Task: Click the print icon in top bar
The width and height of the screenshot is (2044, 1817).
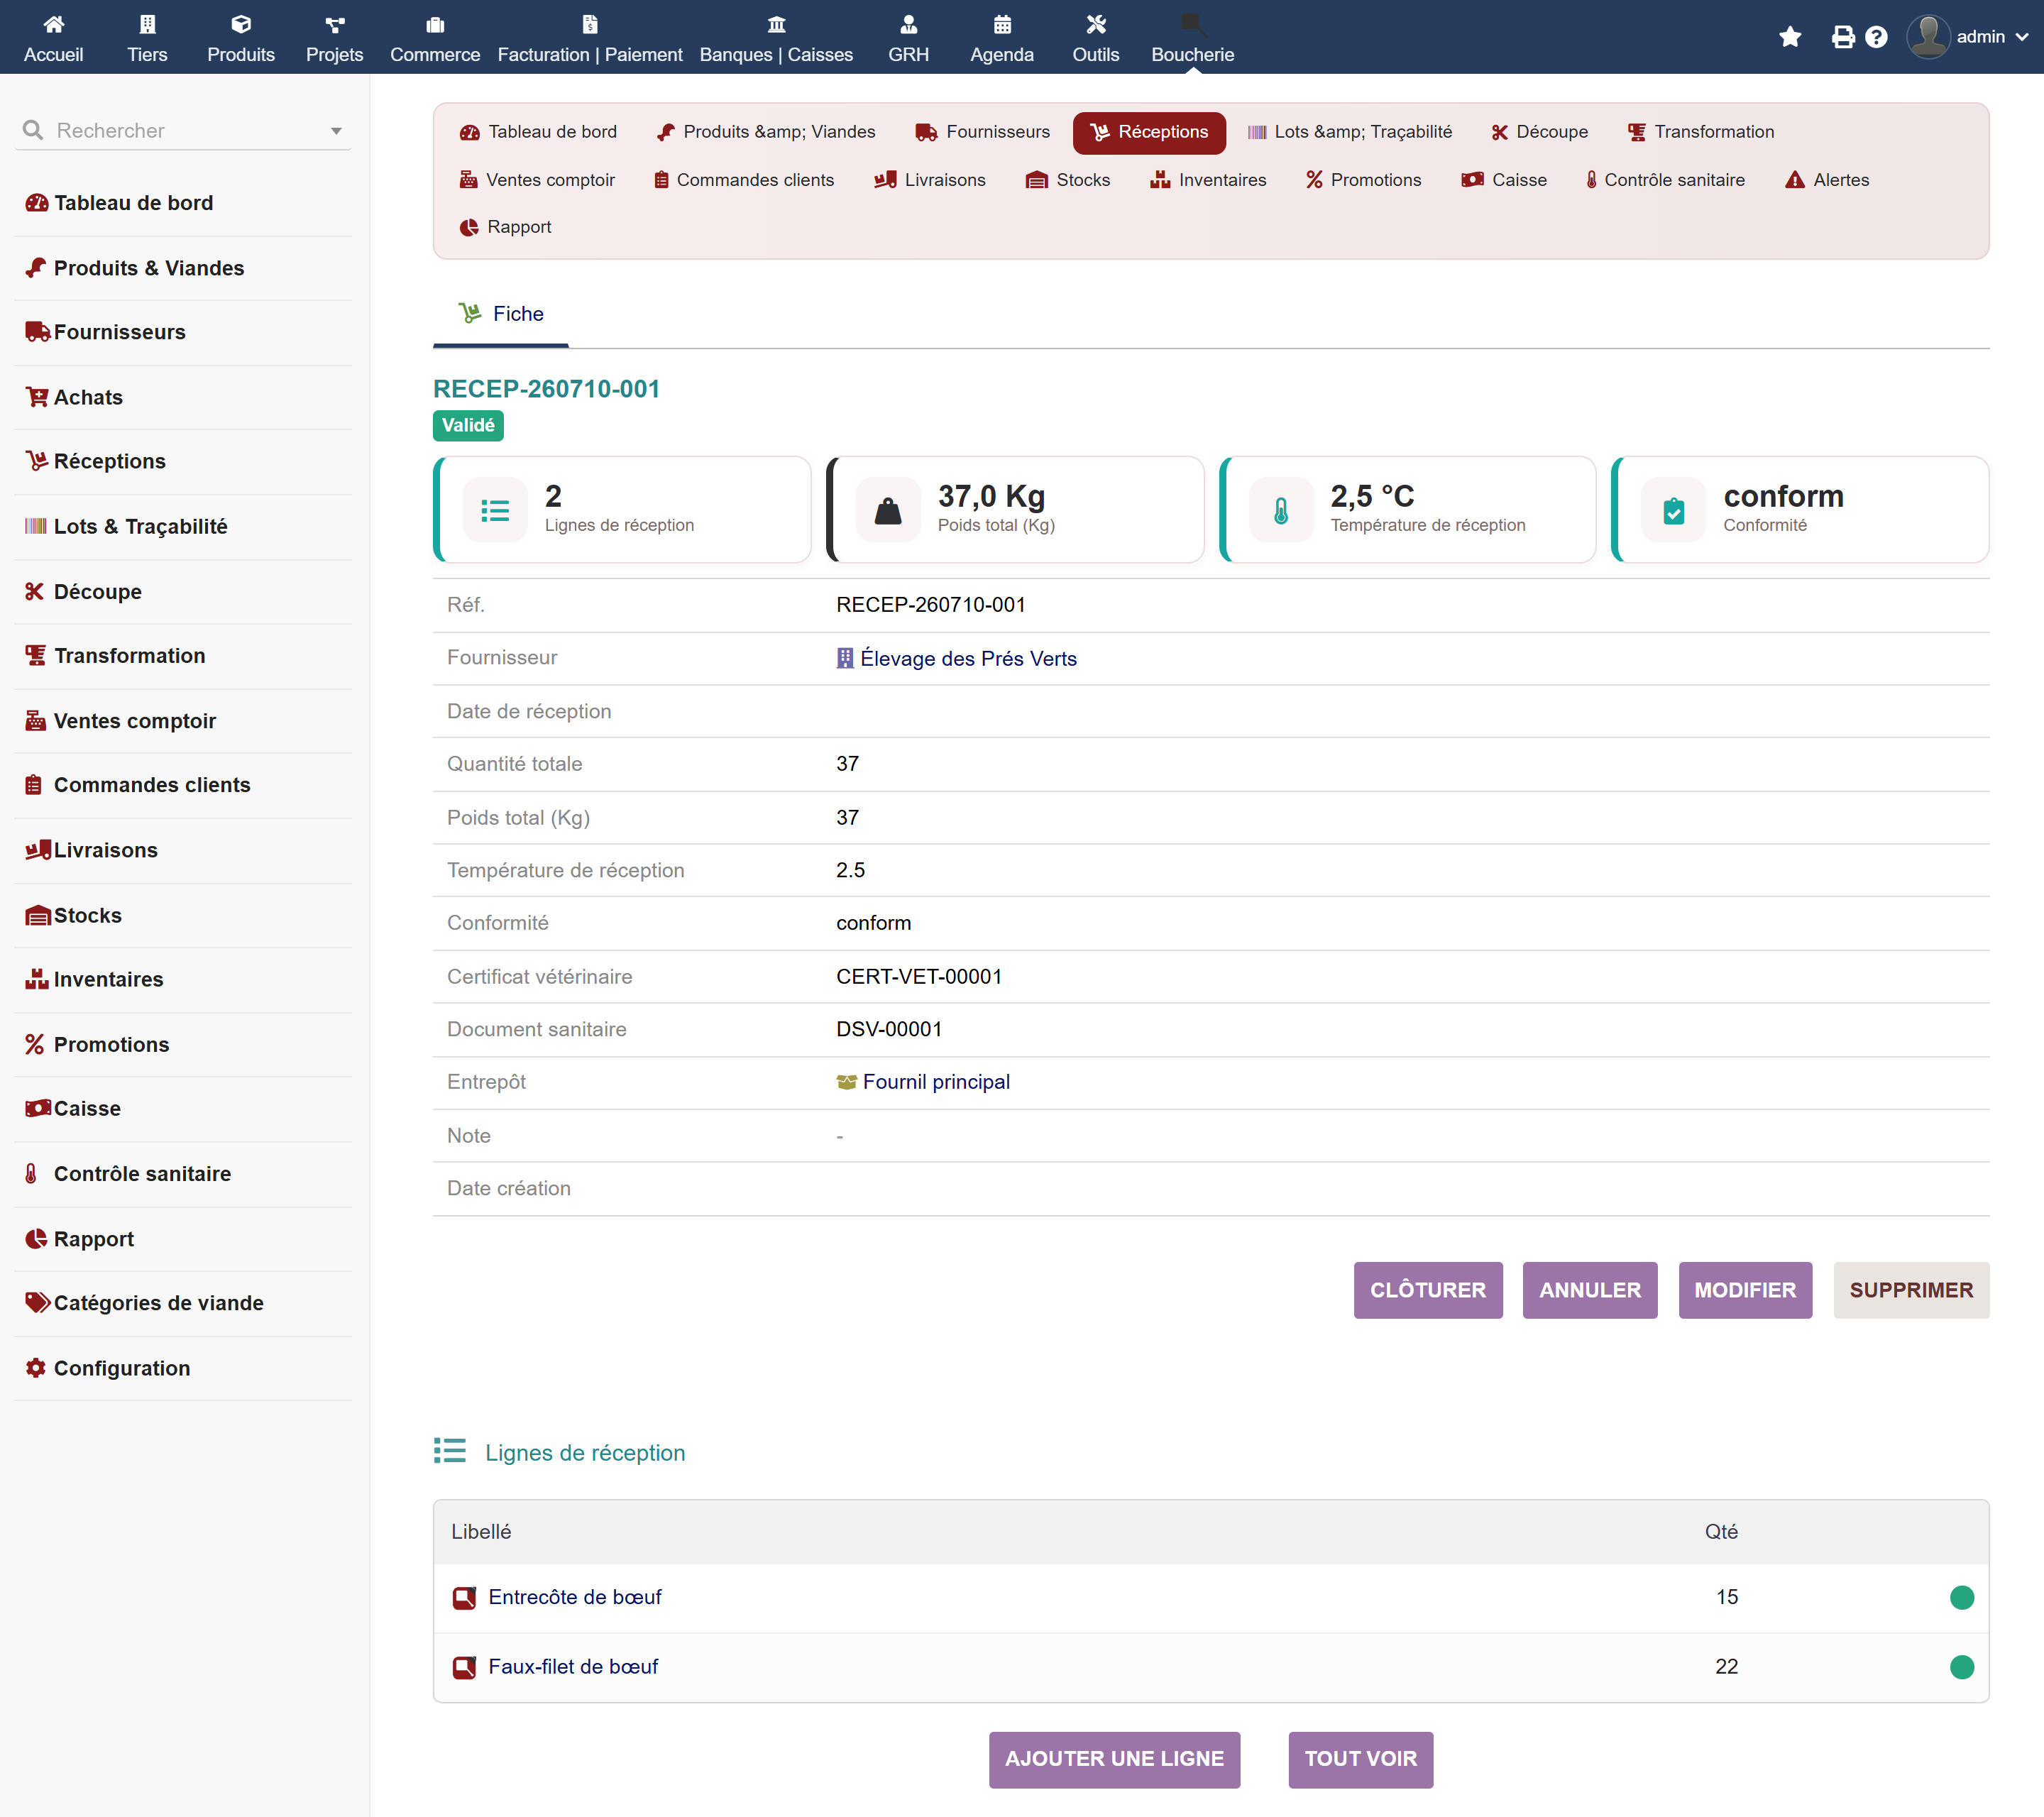Action: coord(1842,37)
